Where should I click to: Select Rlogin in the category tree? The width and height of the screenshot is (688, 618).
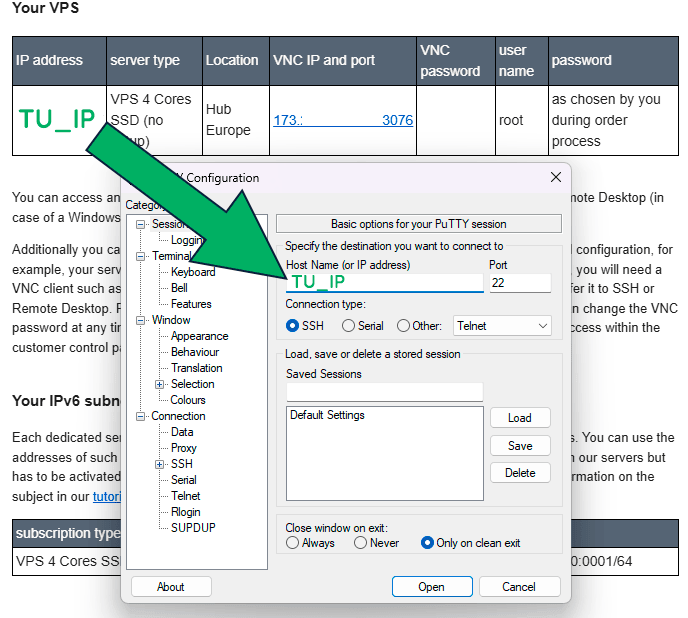click(x=186, y=512)
